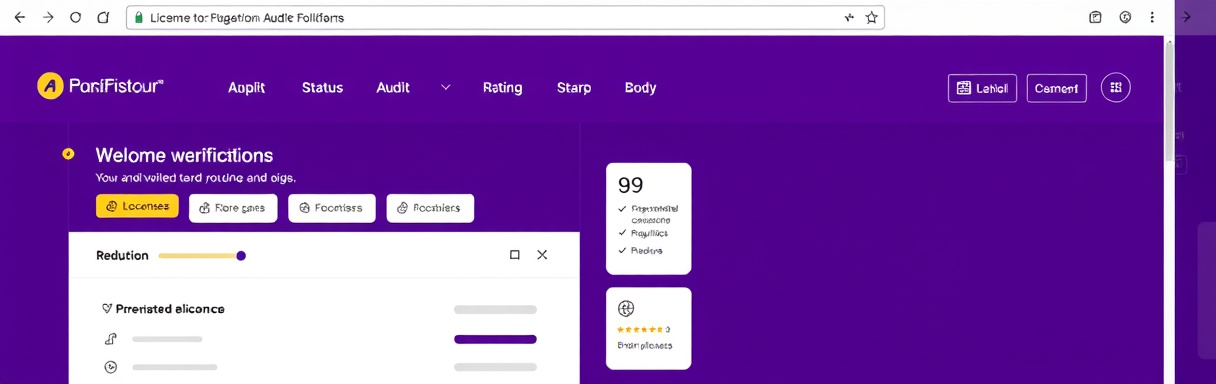1216x384 pixels.
Task: Select the Focntisrs tab button
Action: (x=332, y=208)
